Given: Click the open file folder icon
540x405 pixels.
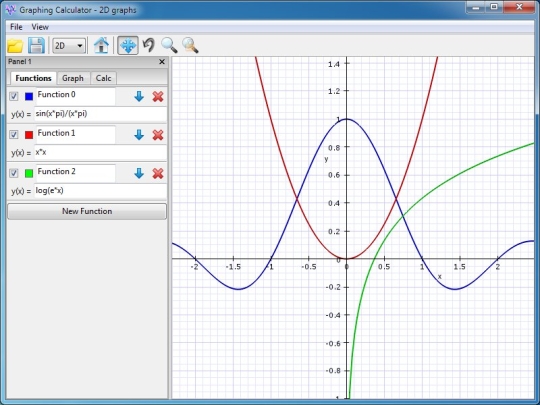Looking at the screenshot, I should click(x=15, y=45).
